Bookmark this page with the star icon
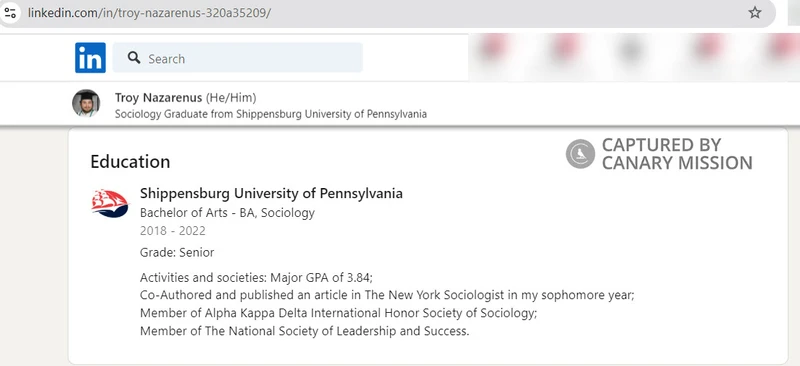The image size is (800, 366). 755,13
